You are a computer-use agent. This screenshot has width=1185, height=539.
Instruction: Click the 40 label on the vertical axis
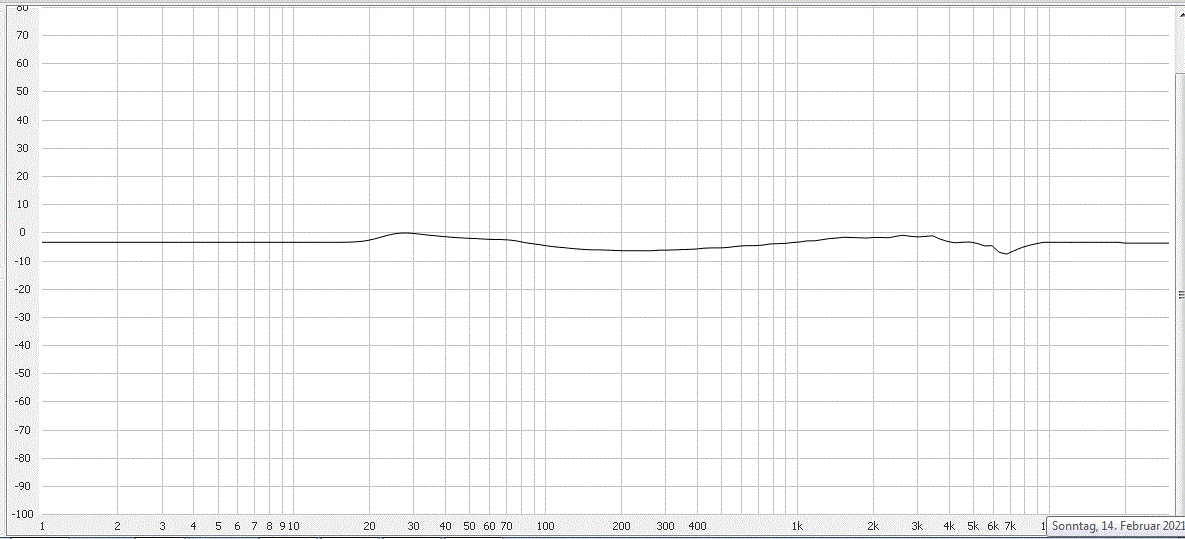20,121
